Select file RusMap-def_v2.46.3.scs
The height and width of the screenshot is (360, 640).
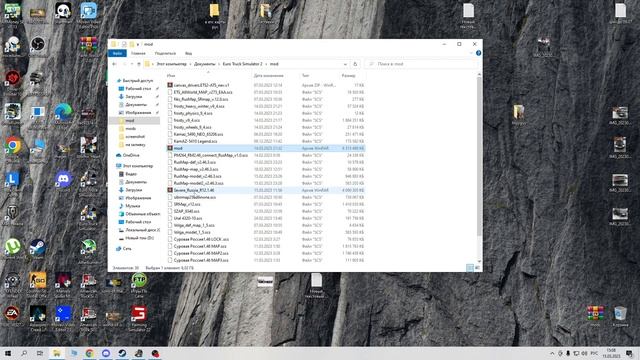pos(265,162)
